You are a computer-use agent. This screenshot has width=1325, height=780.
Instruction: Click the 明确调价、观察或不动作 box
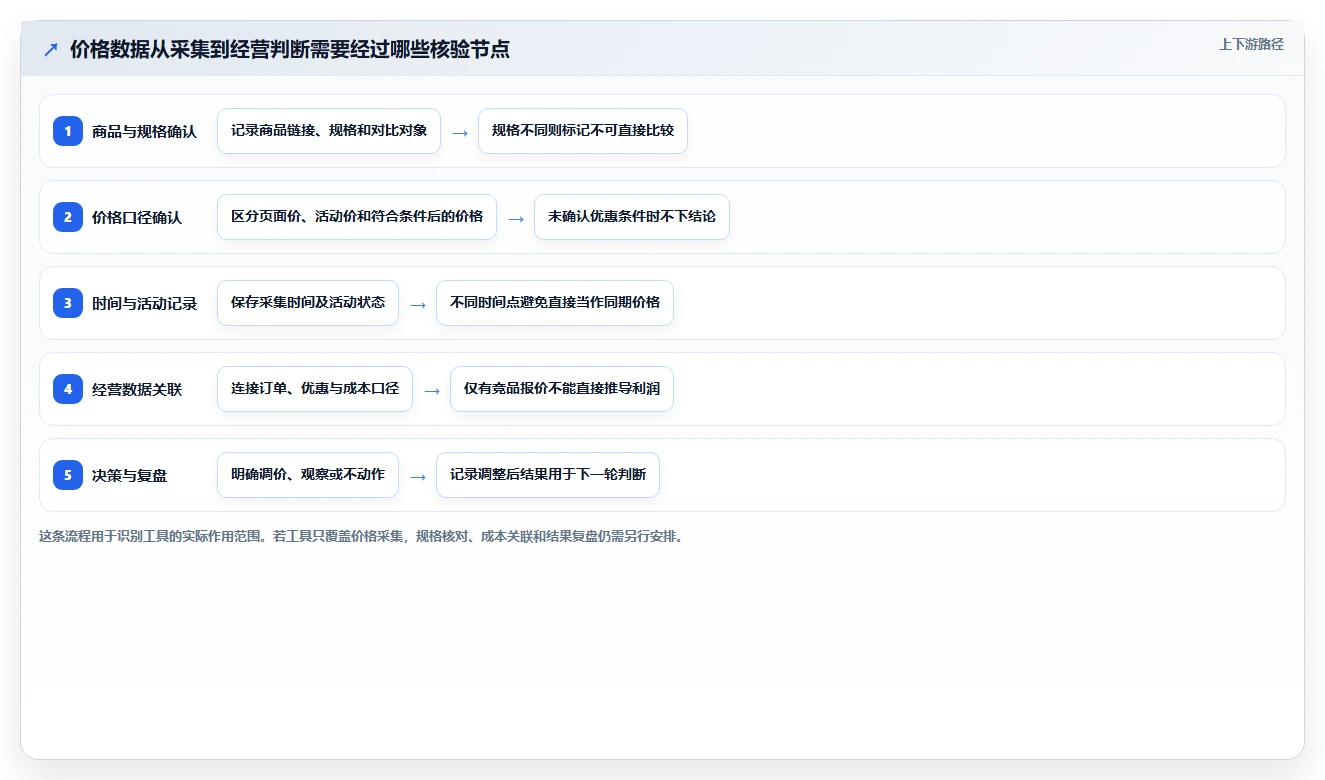click(x=308, y=475)
